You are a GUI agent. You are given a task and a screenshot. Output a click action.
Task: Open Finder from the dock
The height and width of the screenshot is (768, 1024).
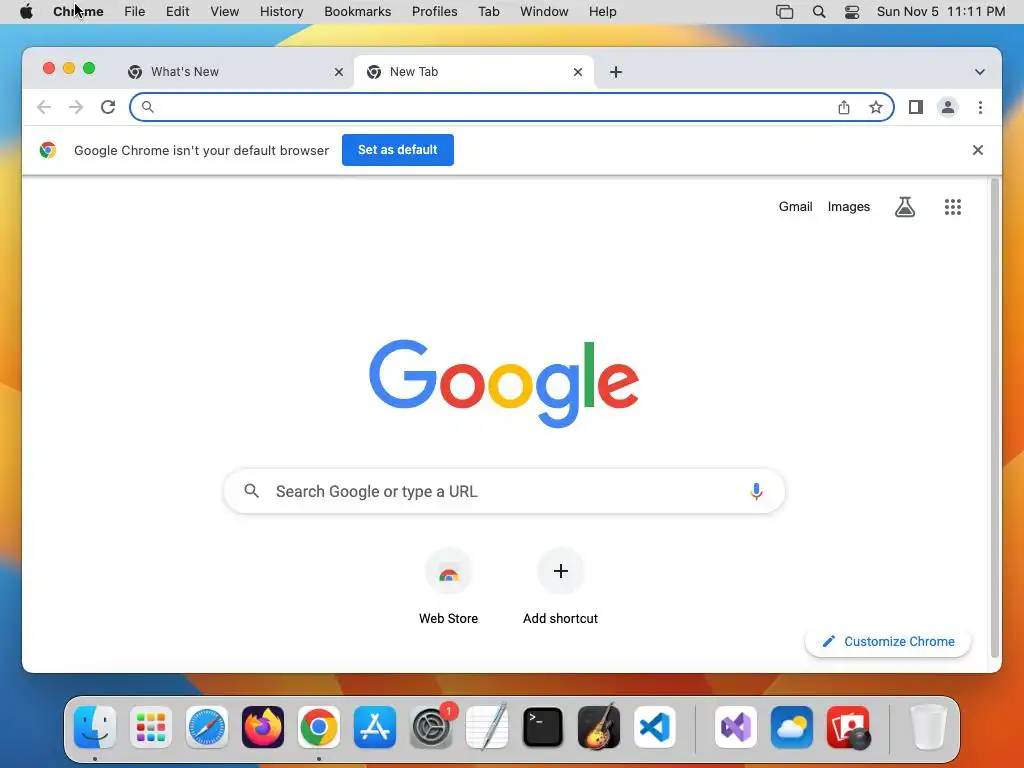pyautogui.click(x=95, y=727)
